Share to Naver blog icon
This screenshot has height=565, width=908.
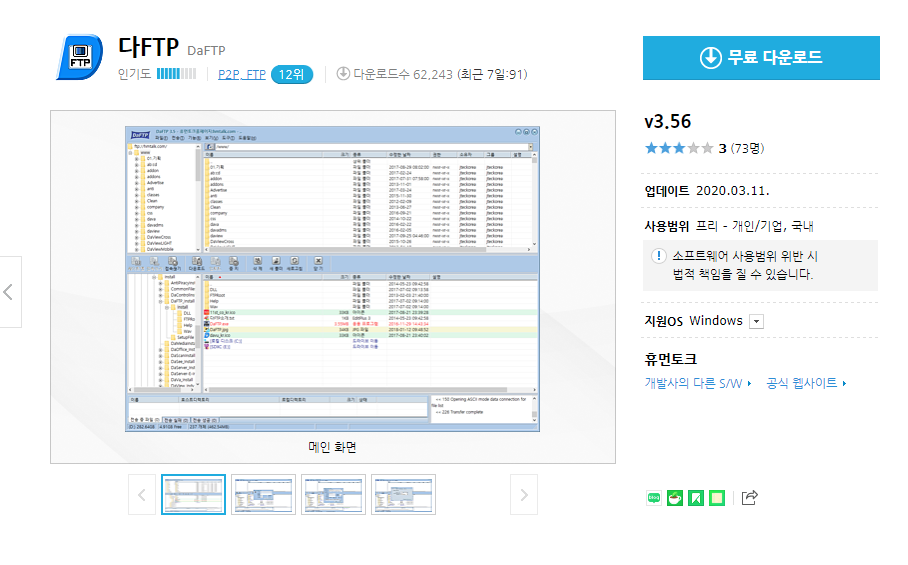pyautogui.click(x=654, y=498)
